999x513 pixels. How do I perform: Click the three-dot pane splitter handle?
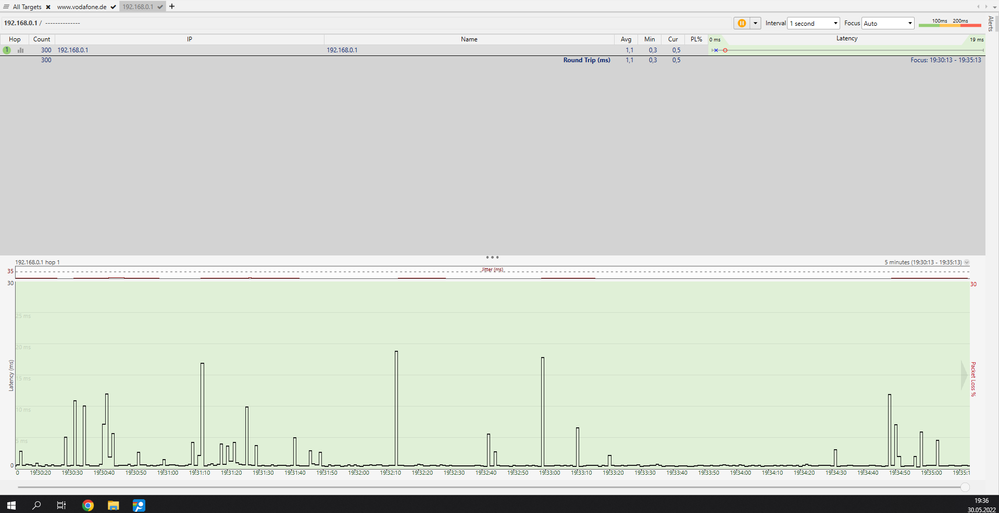[x=492, y=257]
